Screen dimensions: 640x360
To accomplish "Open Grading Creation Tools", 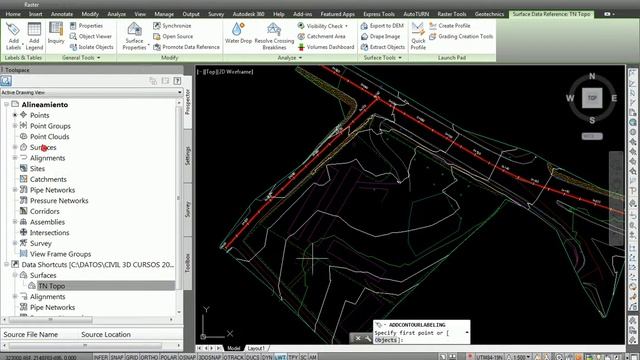I will pyautogui.click(x=461, y=36).
